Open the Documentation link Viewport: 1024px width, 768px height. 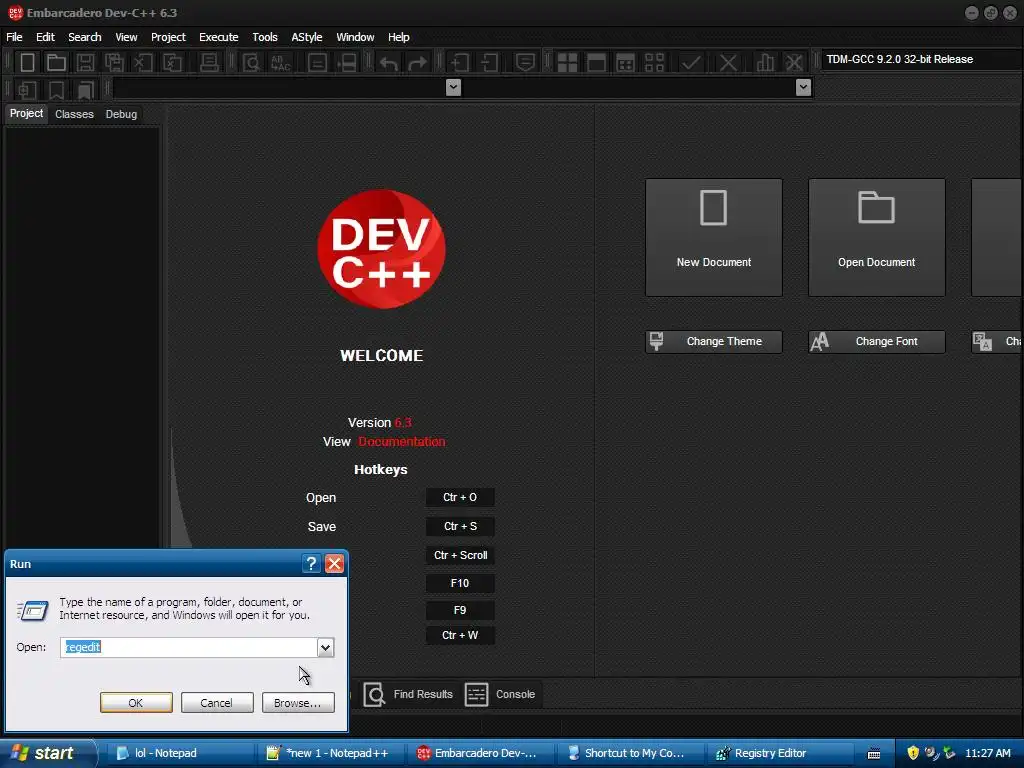[402, 441]
